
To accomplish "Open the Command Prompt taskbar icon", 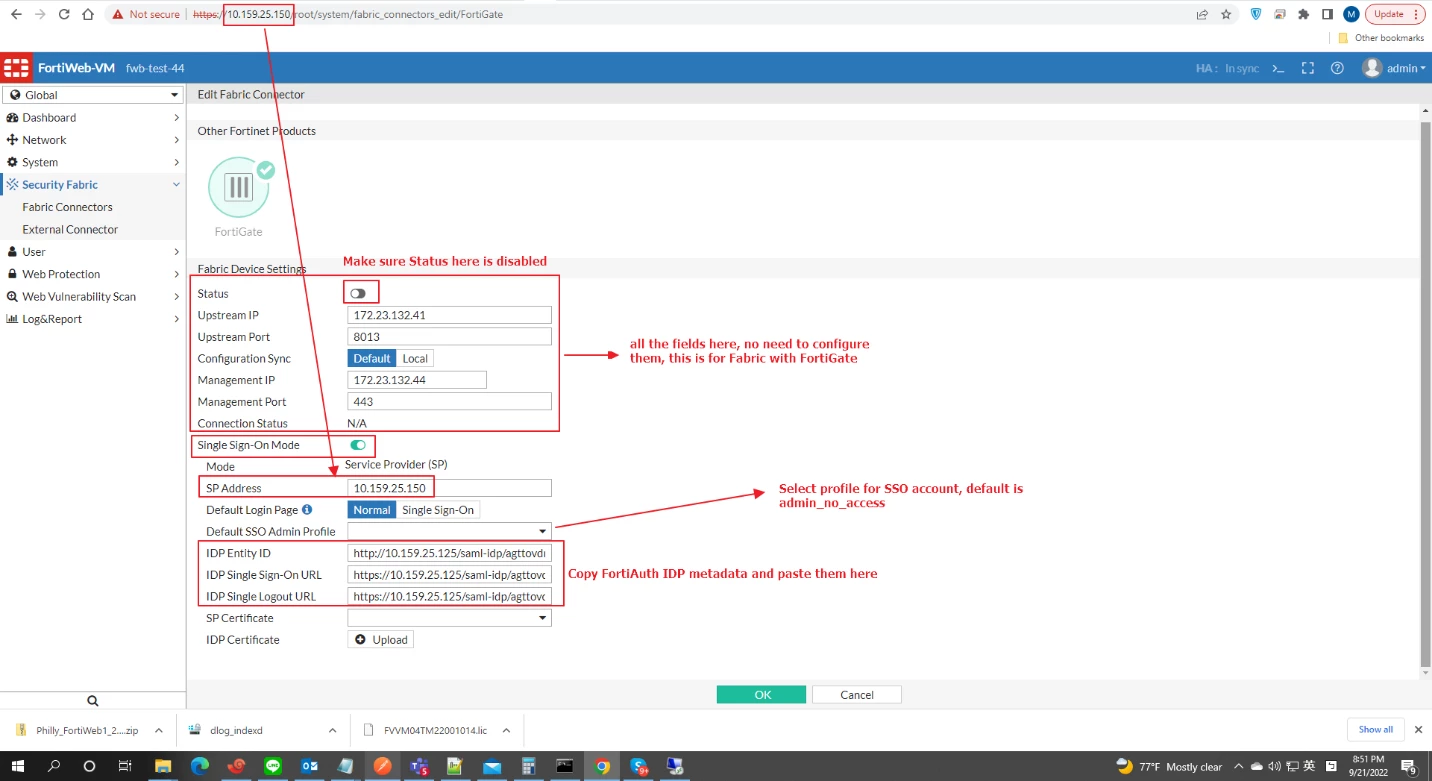I will pyautogui.click(x=565, y=766).
